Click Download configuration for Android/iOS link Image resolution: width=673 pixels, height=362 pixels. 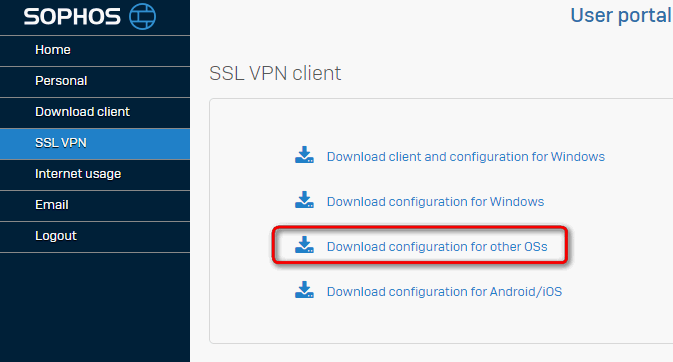point(444,292)
